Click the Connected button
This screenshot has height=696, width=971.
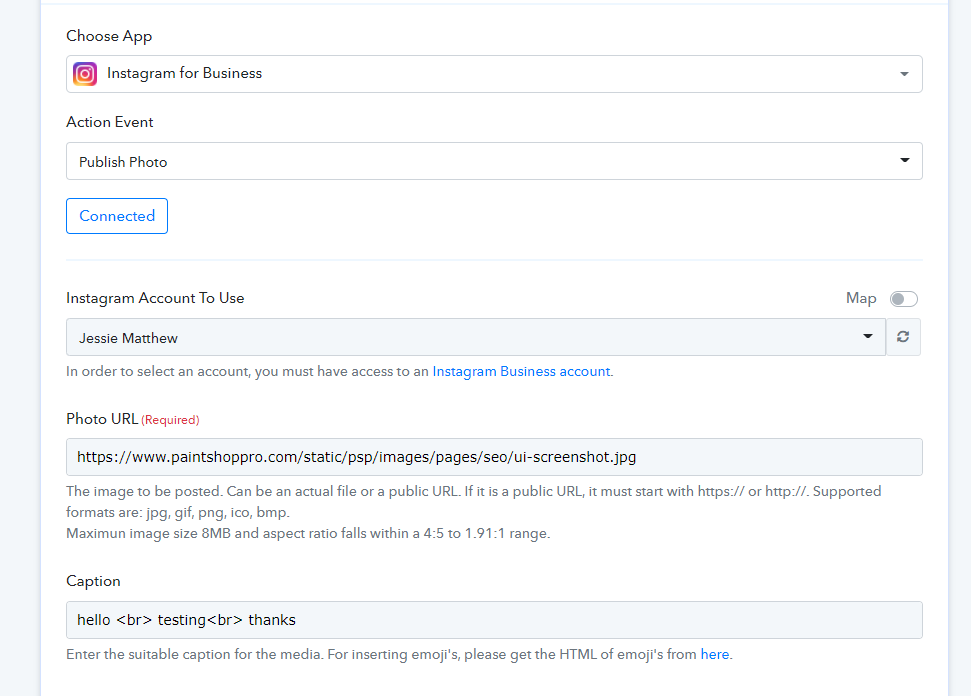(x=117, y=216)
